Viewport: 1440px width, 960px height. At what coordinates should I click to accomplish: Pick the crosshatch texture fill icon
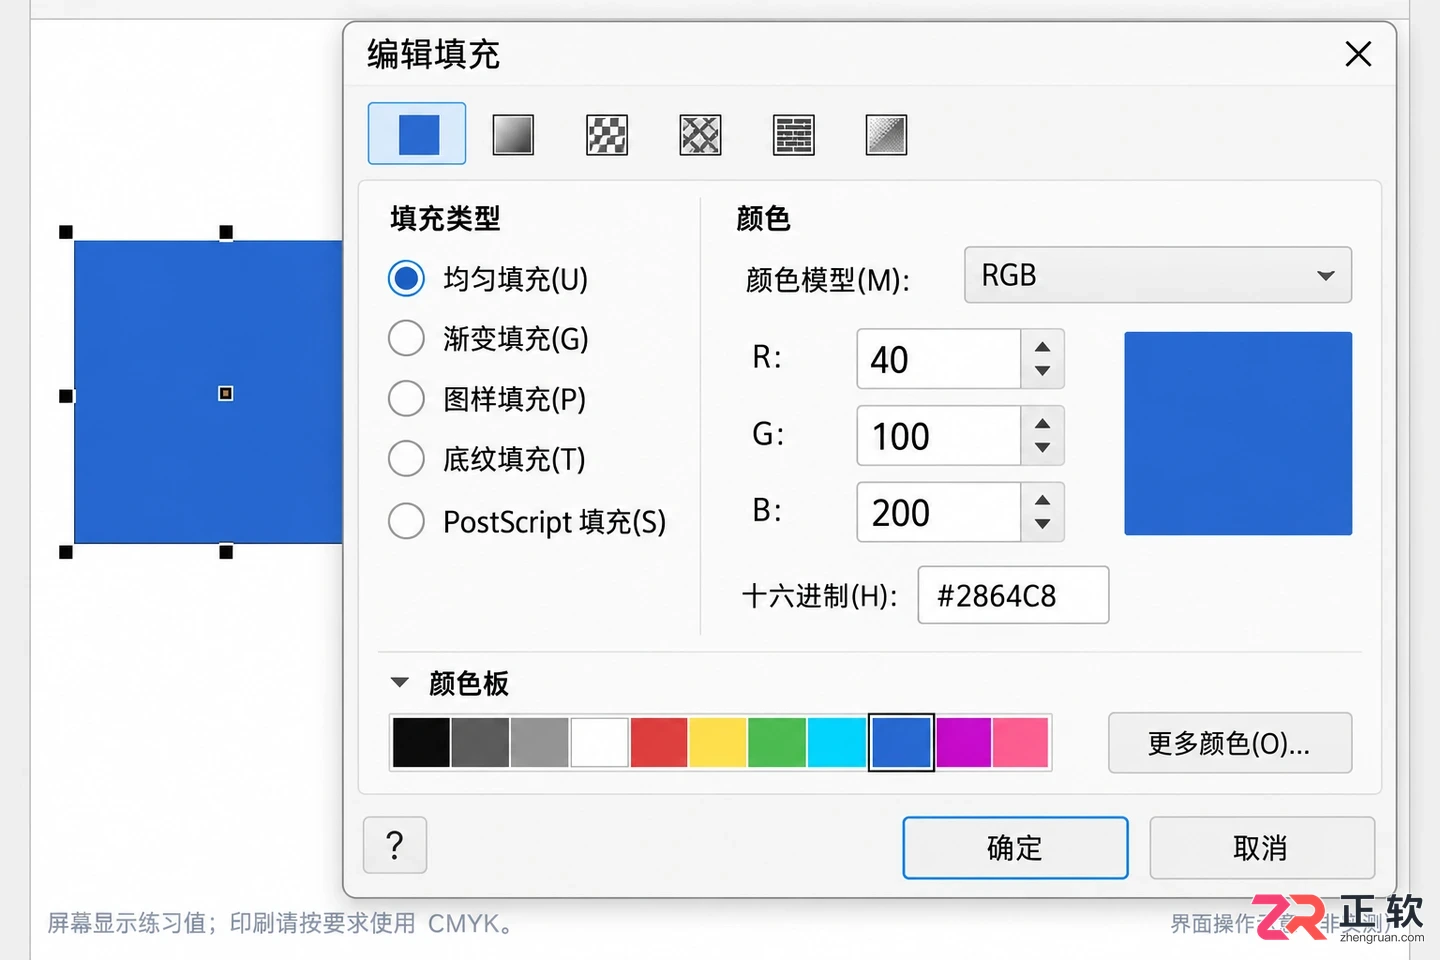[700, 134]
